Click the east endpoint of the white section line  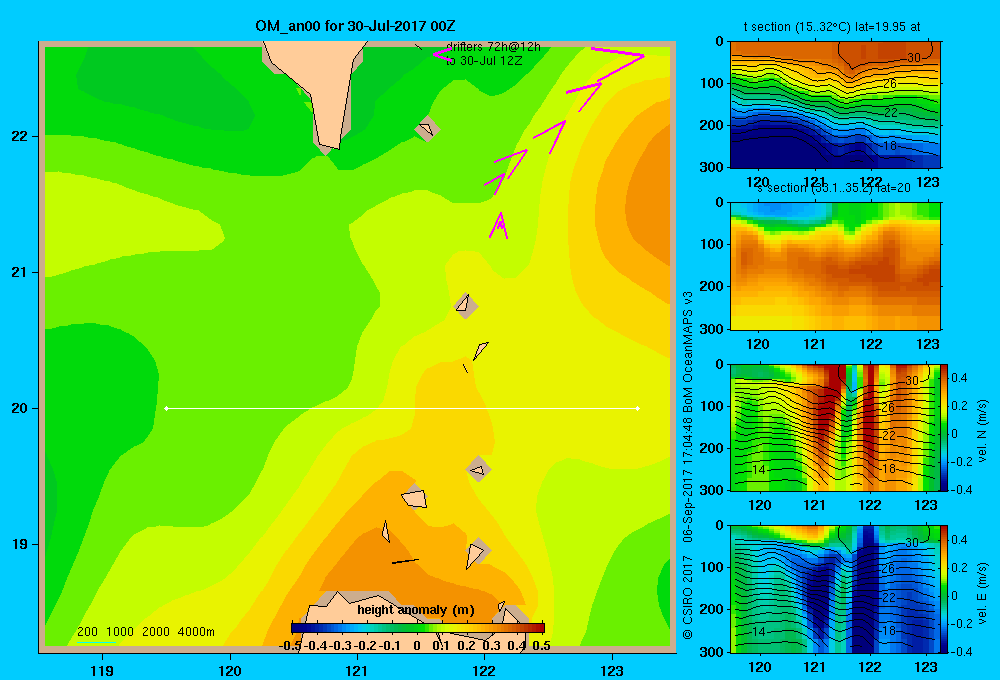[x=638, y=408]
